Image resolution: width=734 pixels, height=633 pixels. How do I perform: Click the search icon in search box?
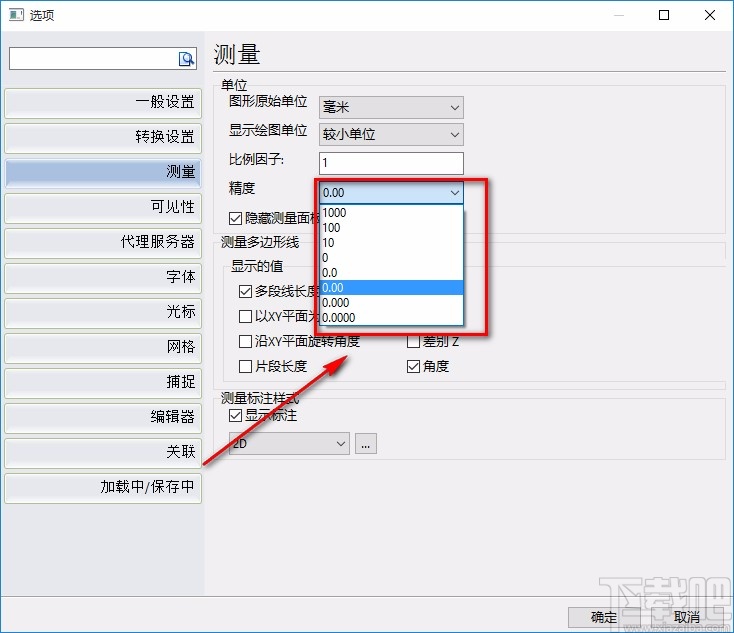click(186, 59)
